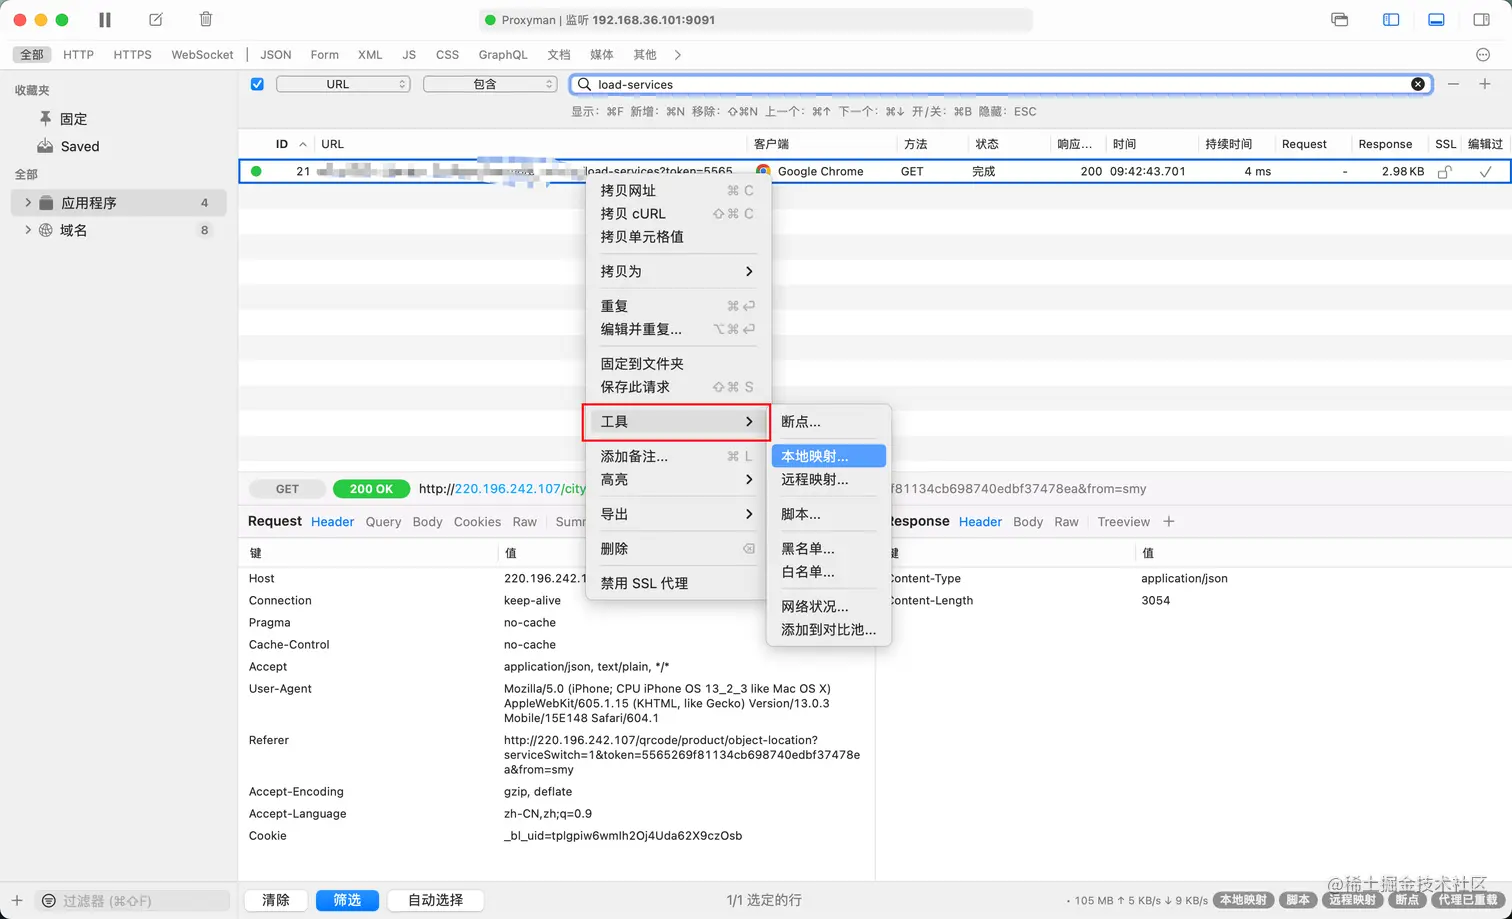Click the SSL lock icon in row 21
Viewport: 1512px width, 919px height.
pos(1445,171)
